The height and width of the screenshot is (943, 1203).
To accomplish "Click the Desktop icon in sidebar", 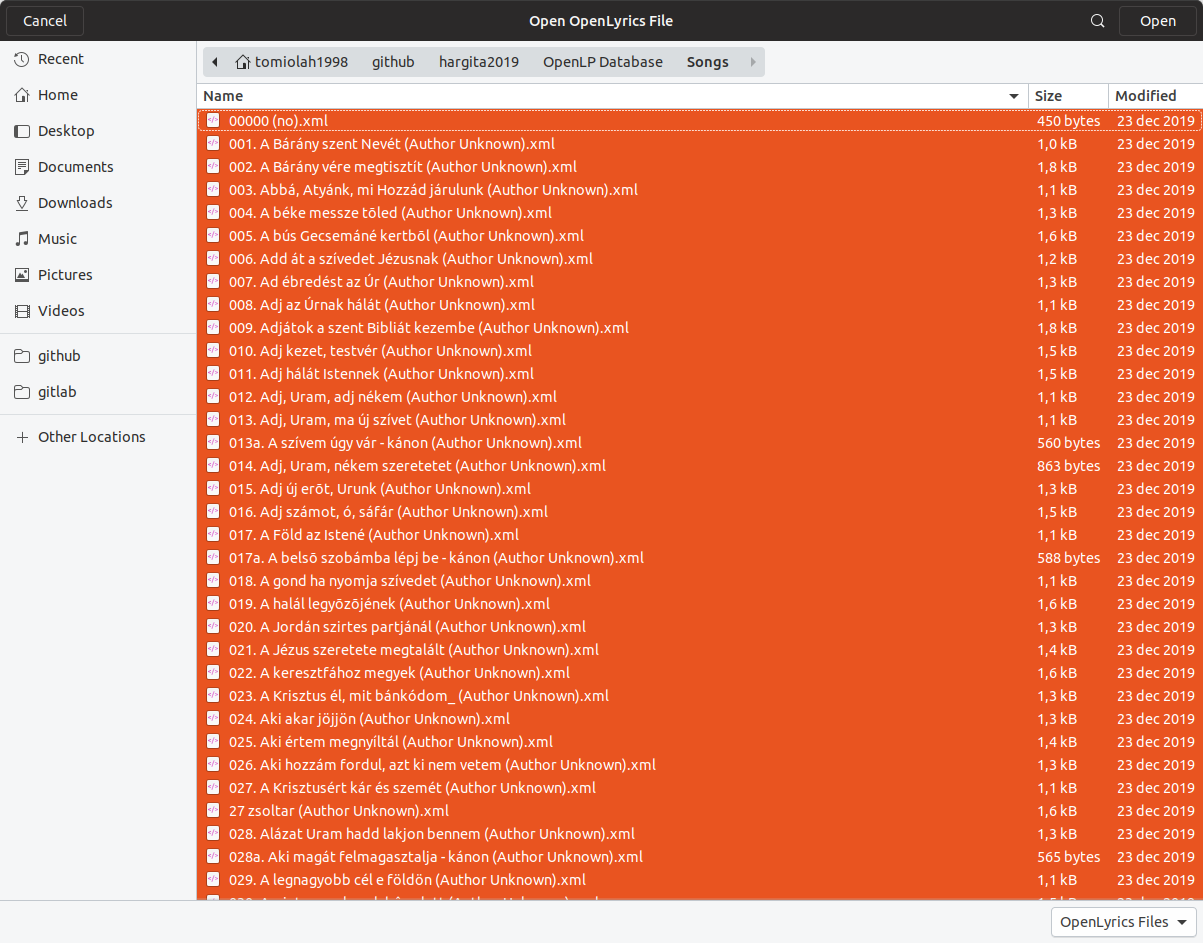I will (22, 131).
